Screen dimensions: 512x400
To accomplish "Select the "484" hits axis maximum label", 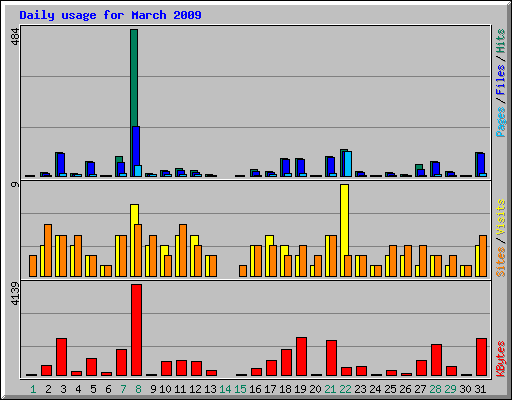I will coord(15,37).
